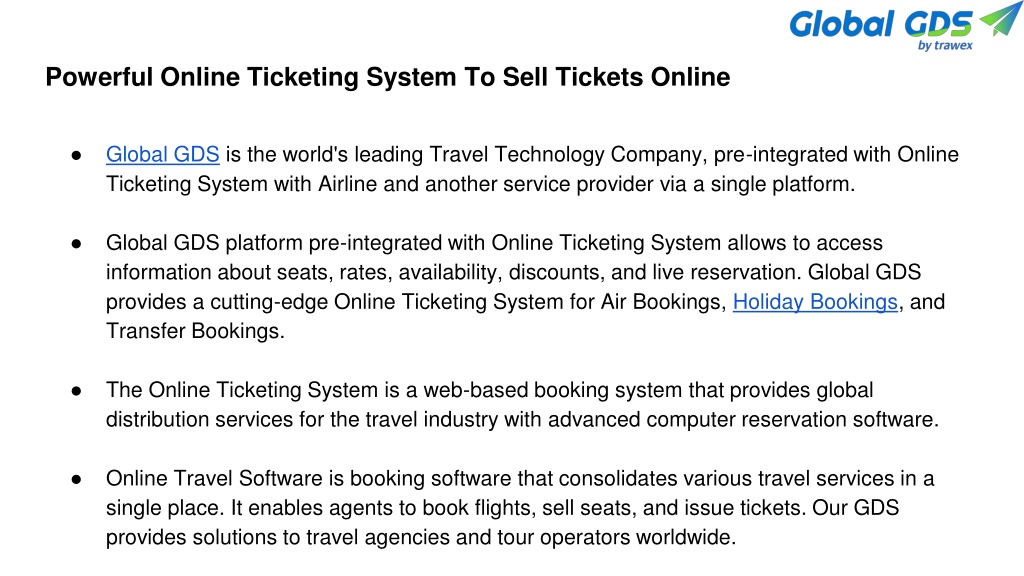Click the Global GDS logo wordmark
The width and height of the screenshot is (1024, 576).
881,24
